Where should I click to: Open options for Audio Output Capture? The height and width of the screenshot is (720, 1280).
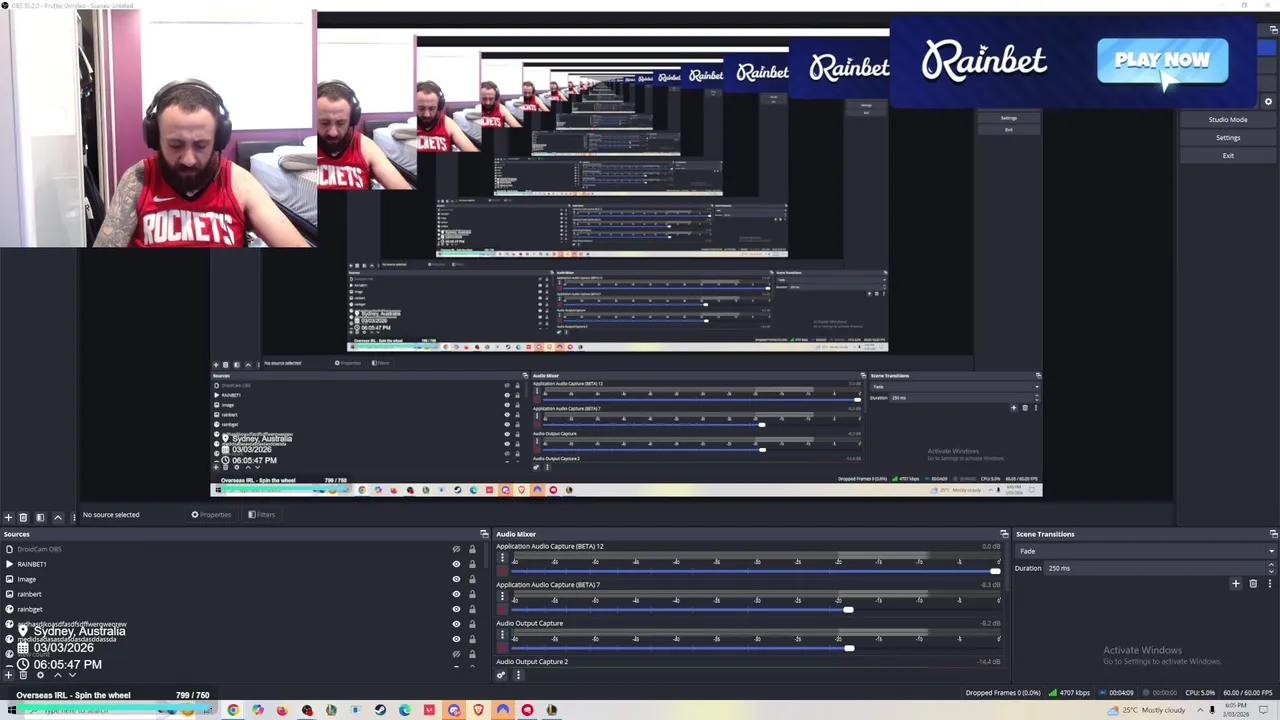[x=502, y=634]
